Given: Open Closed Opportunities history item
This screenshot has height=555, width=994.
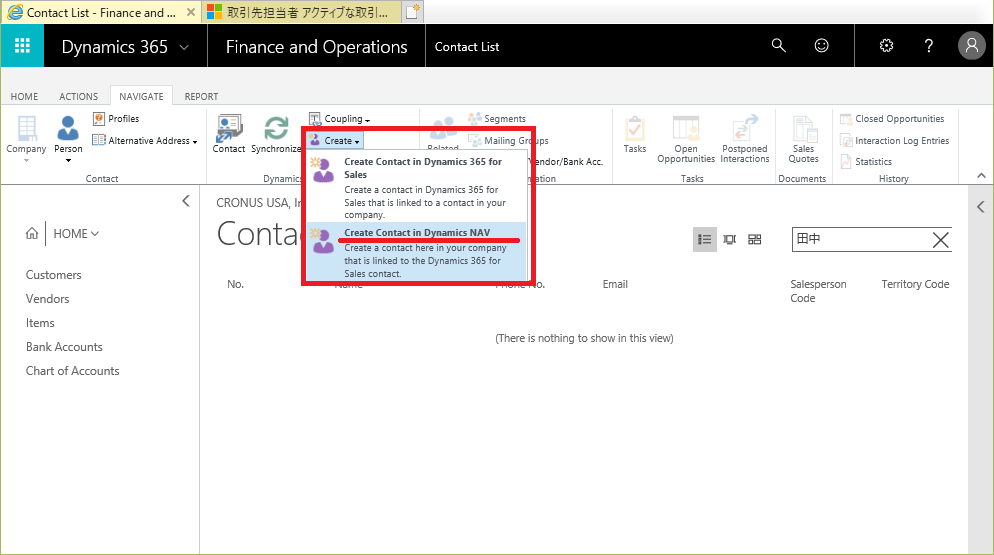Looking at the screenshot, I should tap(892, 119).
